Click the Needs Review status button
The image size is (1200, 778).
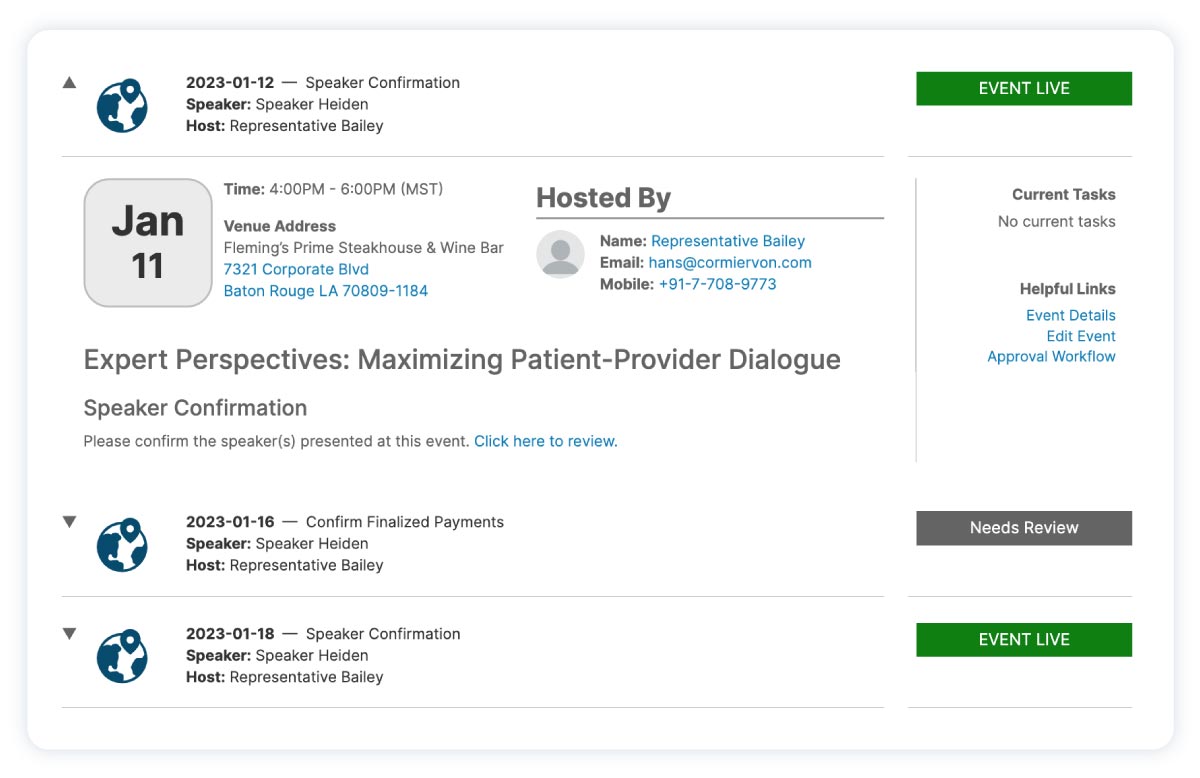pos(1023,528)
